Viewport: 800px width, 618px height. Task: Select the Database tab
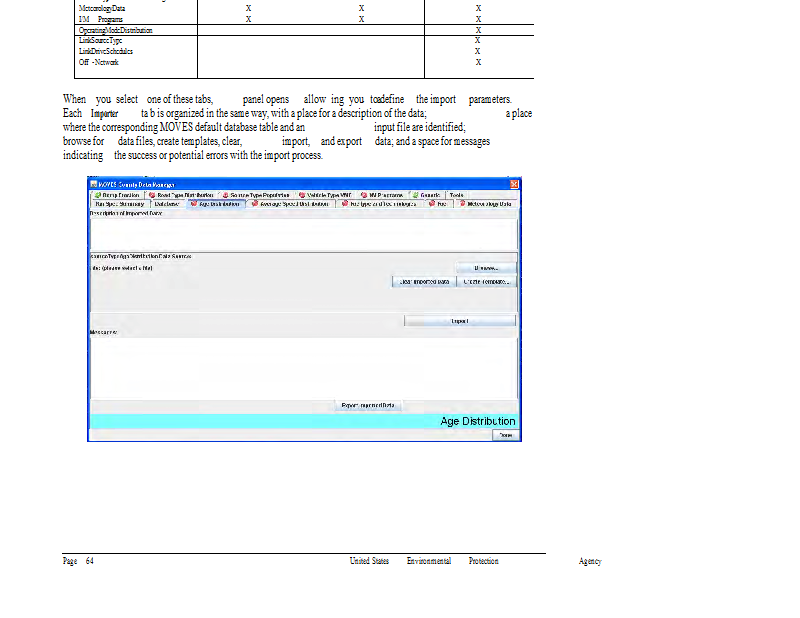click(167, 203)
